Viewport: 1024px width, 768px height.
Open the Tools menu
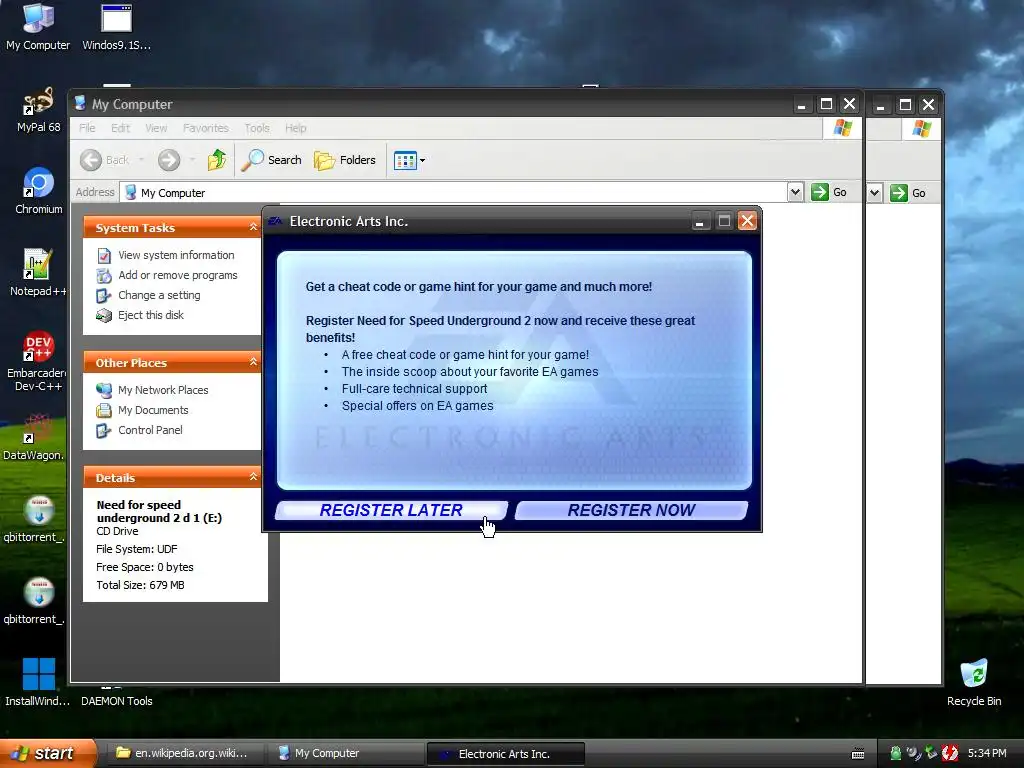(x=257, y=128)
